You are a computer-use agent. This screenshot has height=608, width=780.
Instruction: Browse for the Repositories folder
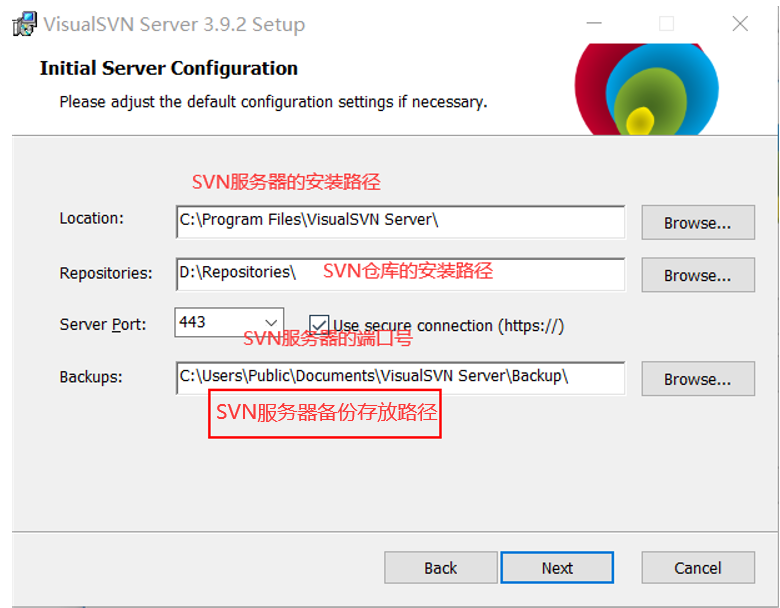pyautogui.click(x=698, y=275)
